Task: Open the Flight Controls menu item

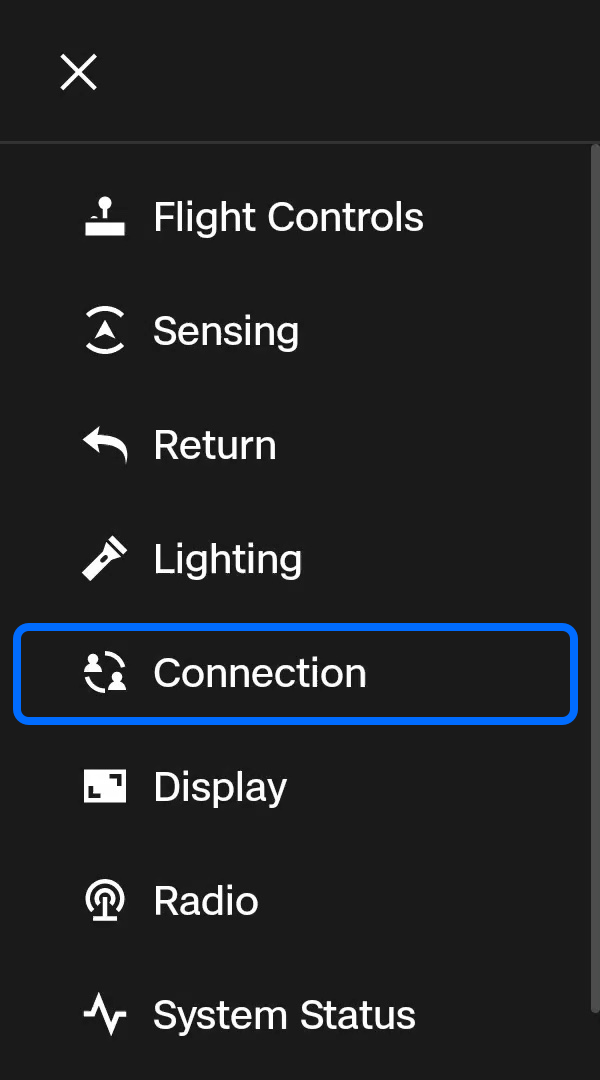Action: (x=288, y=217)
